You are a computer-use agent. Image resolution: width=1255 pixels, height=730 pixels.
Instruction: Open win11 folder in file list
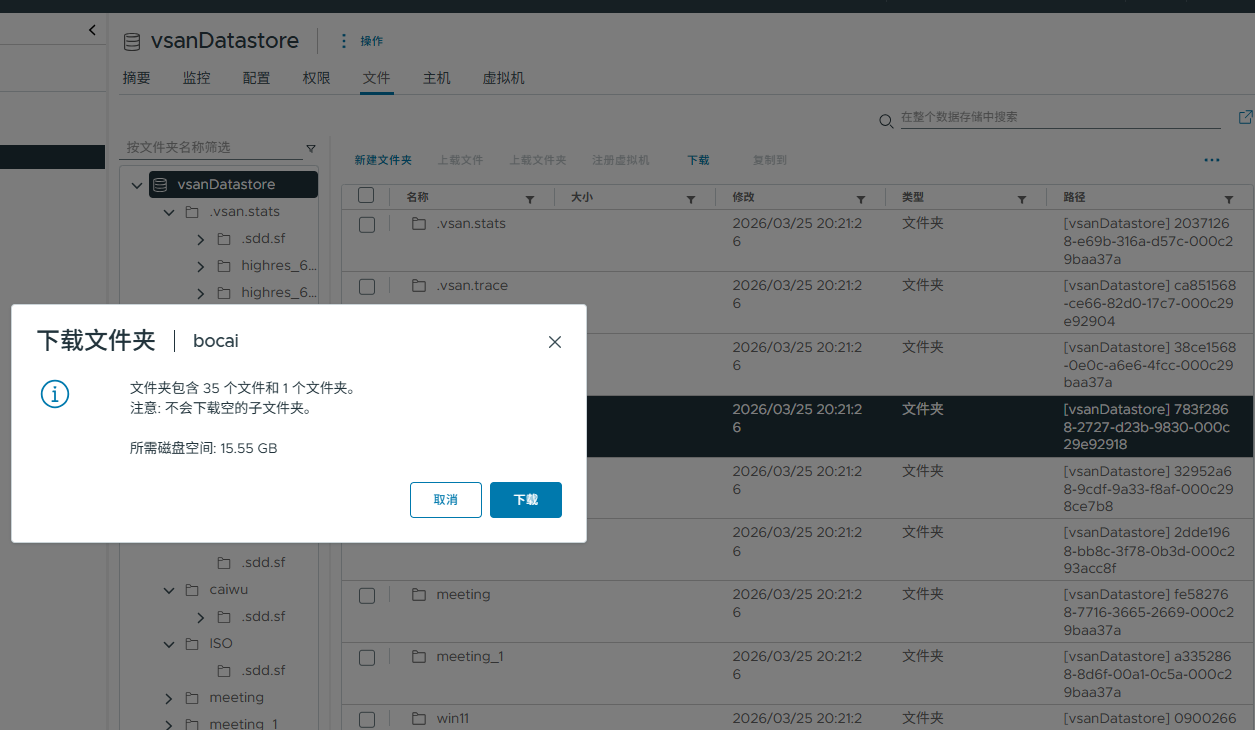[453, 718]
